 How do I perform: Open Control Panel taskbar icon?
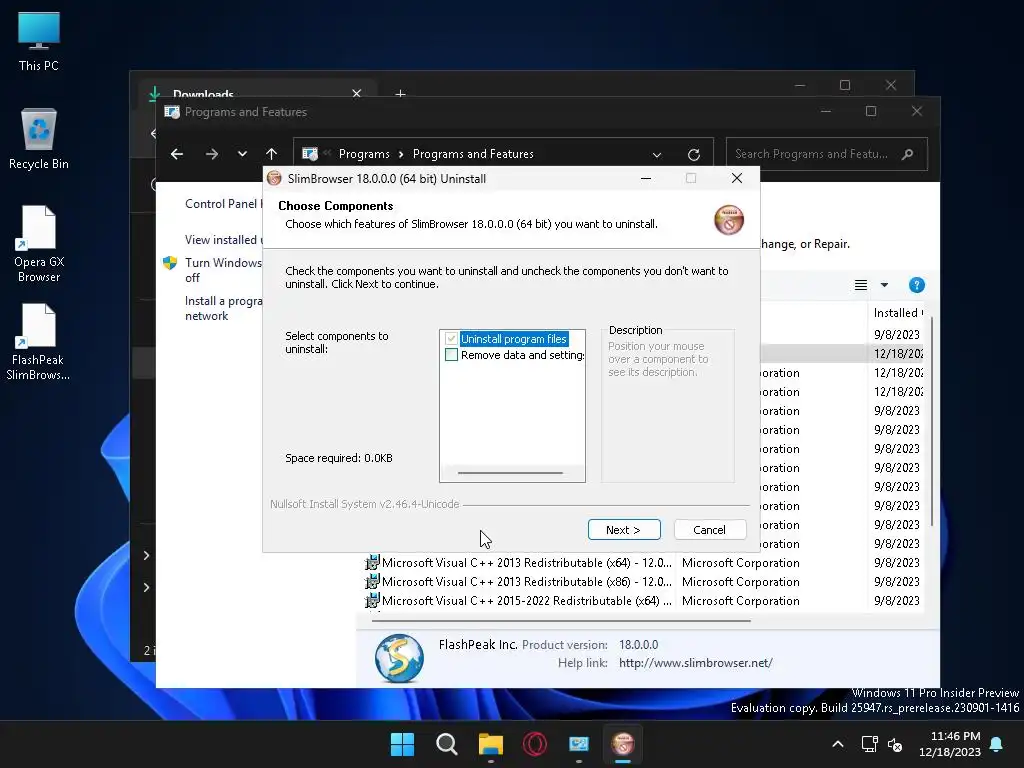pos(579,744)
